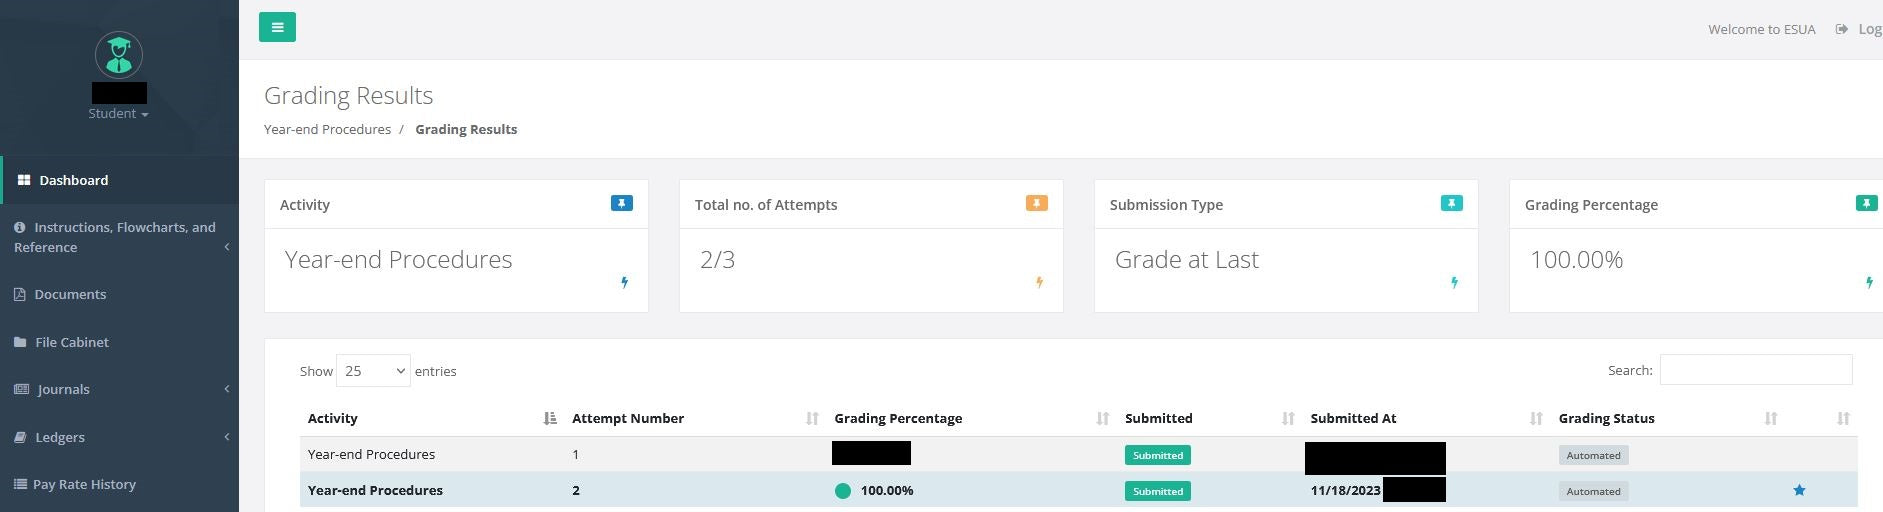
Task: Open Dashboard in the sidebar
Action: coord(73,180)
